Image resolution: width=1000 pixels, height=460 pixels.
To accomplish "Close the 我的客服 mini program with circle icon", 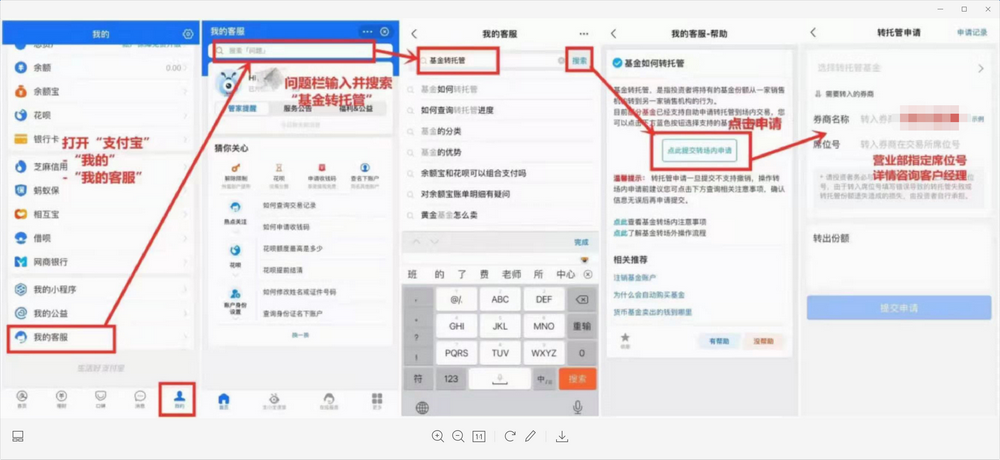I will pos(385,31).
